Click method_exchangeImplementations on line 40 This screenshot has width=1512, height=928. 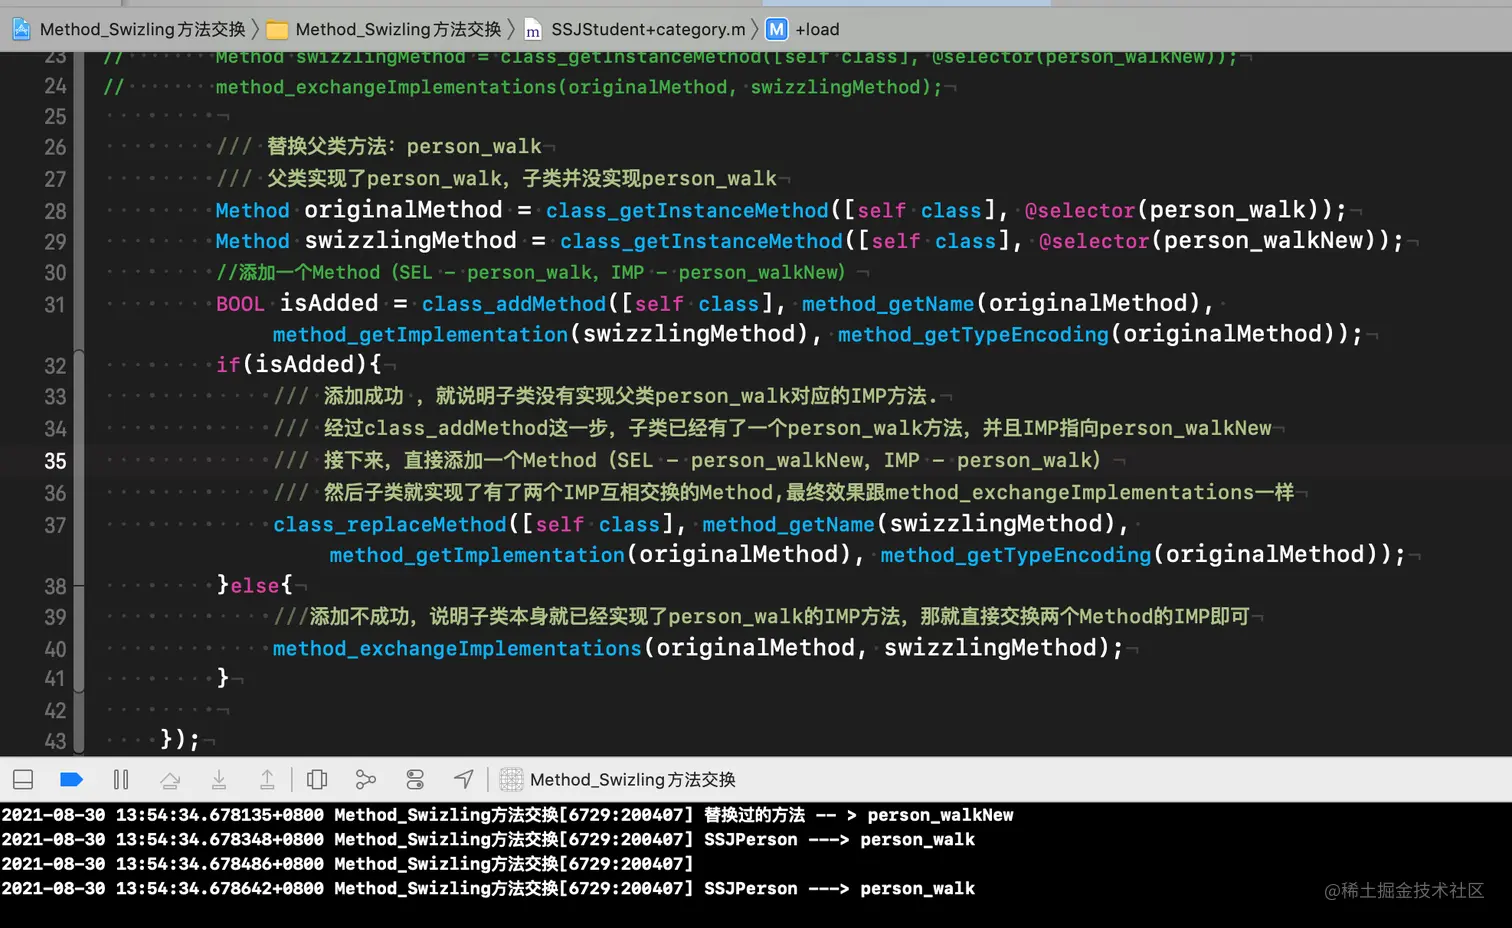pos(457,649)
